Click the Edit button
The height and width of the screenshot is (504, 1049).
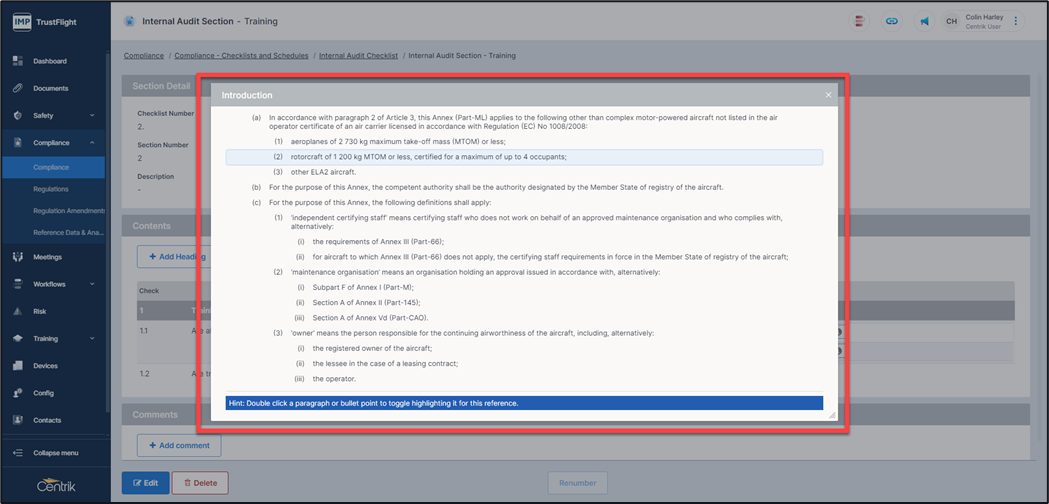145,483
